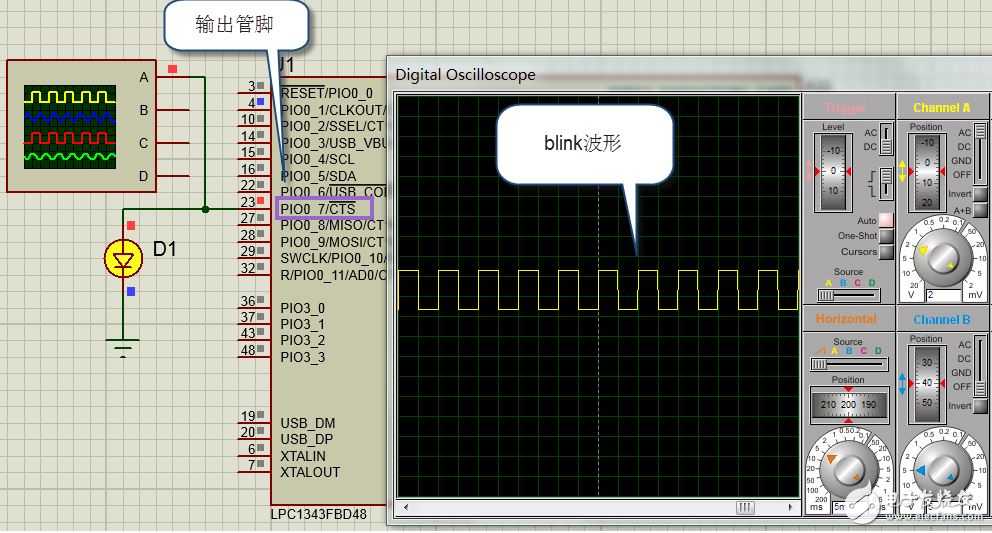Click the XTALIN pin label
Viewport: 992px width, 533px height.
pos(303,456)
